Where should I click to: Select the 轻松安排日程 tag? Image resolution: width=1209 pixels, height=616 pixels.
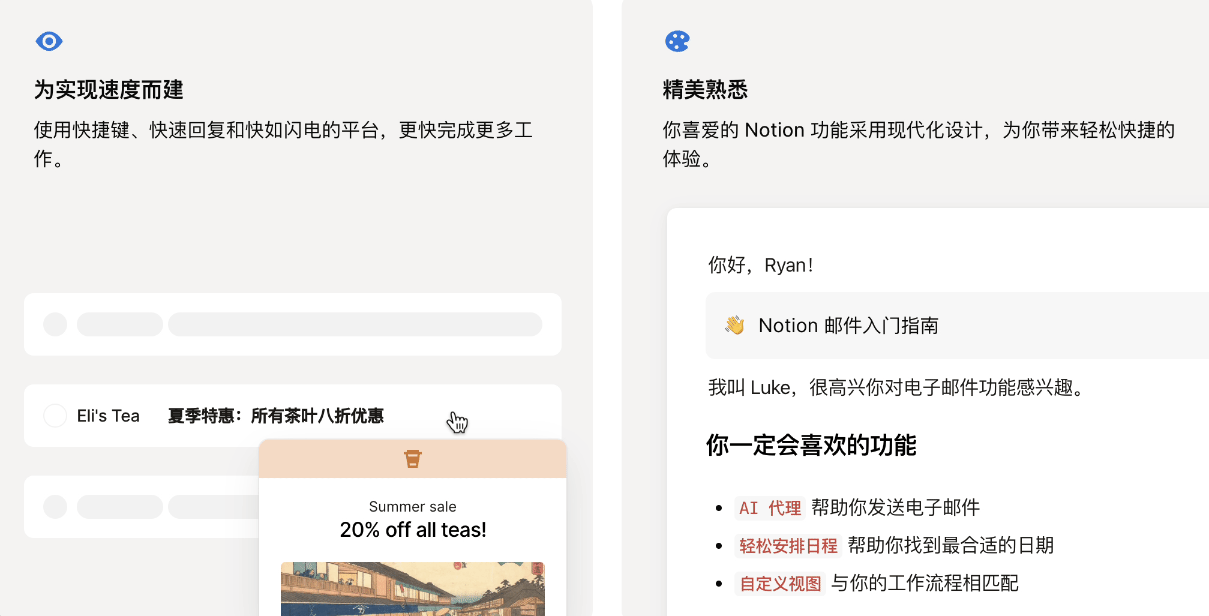pyautogui.click(x=788, y=546)
